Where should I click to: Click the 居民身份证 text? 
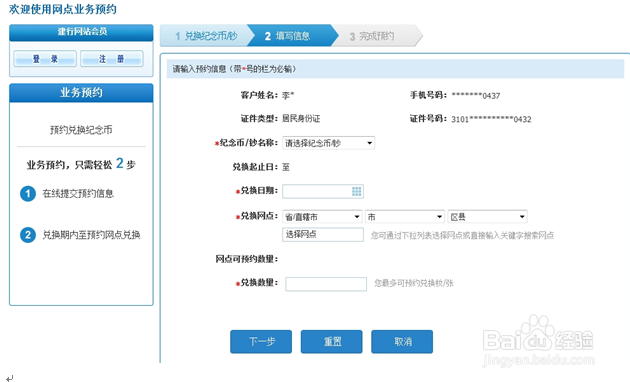[301, 119]
